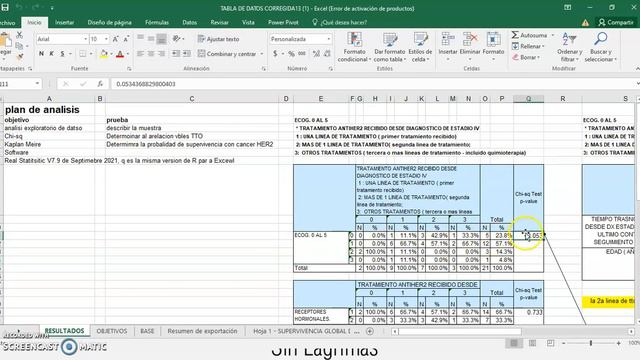Click Decrease indent icon
The image size is (640, 360).
tap(176, 54)
